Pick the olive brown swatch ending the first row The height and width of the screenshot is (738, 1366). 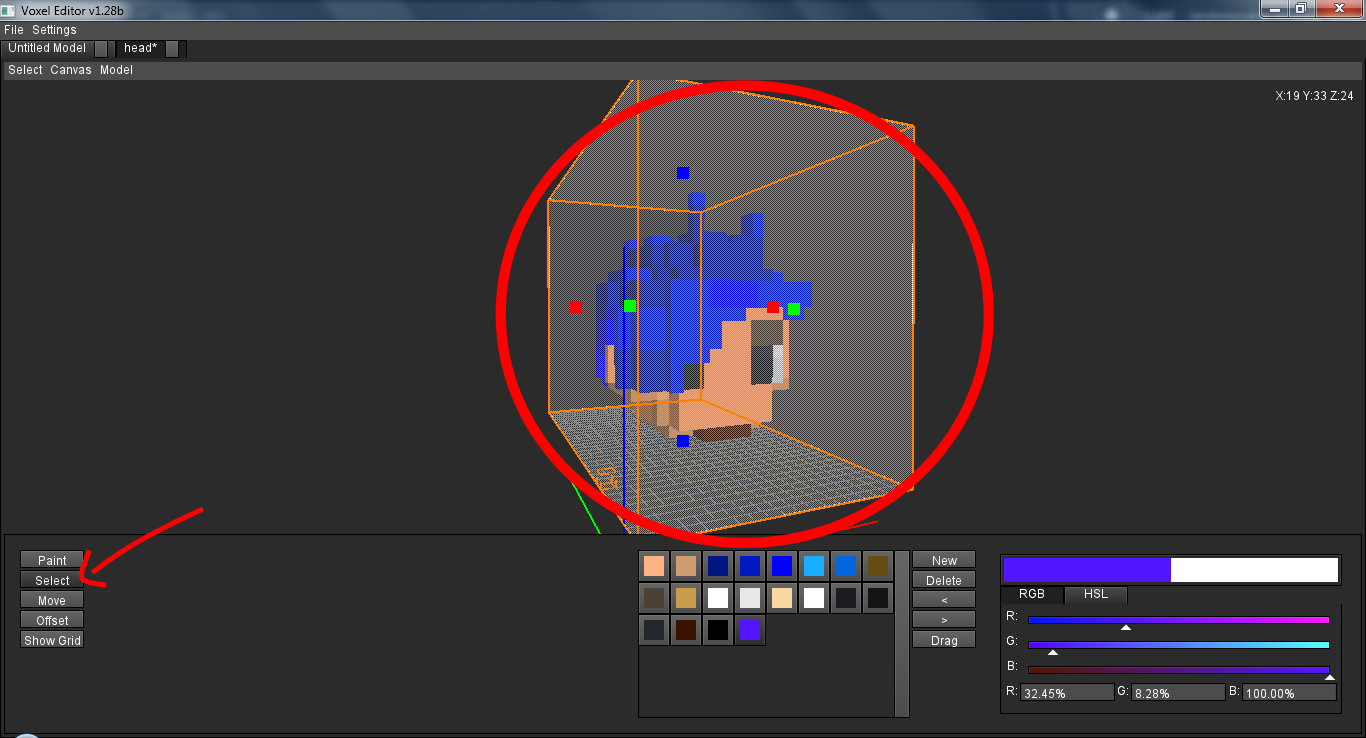click(x=878, y=566)
